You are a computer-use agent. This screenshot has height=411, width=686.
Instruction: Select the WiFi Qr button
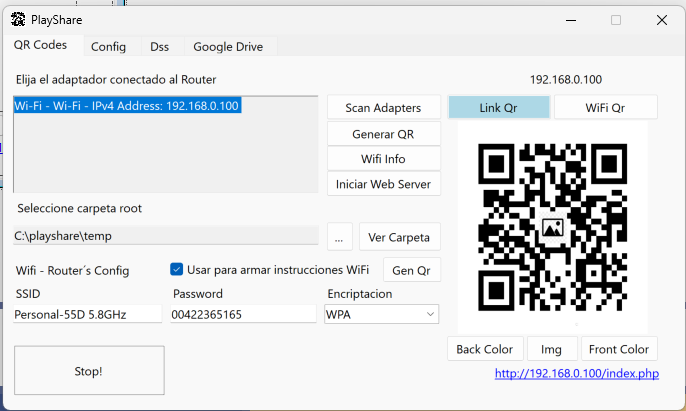[606, 108]
